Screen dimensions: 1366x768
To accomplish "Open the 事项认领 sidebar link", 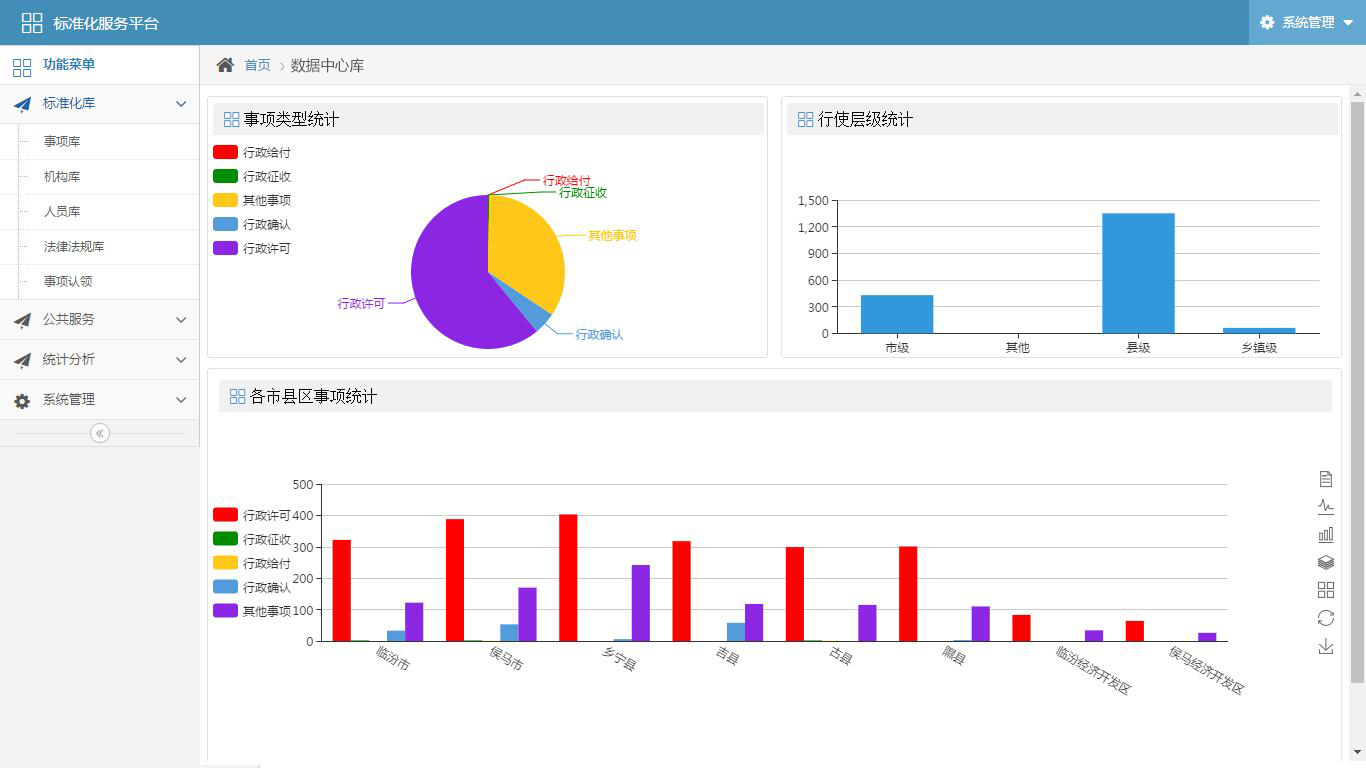I will 68,282.
